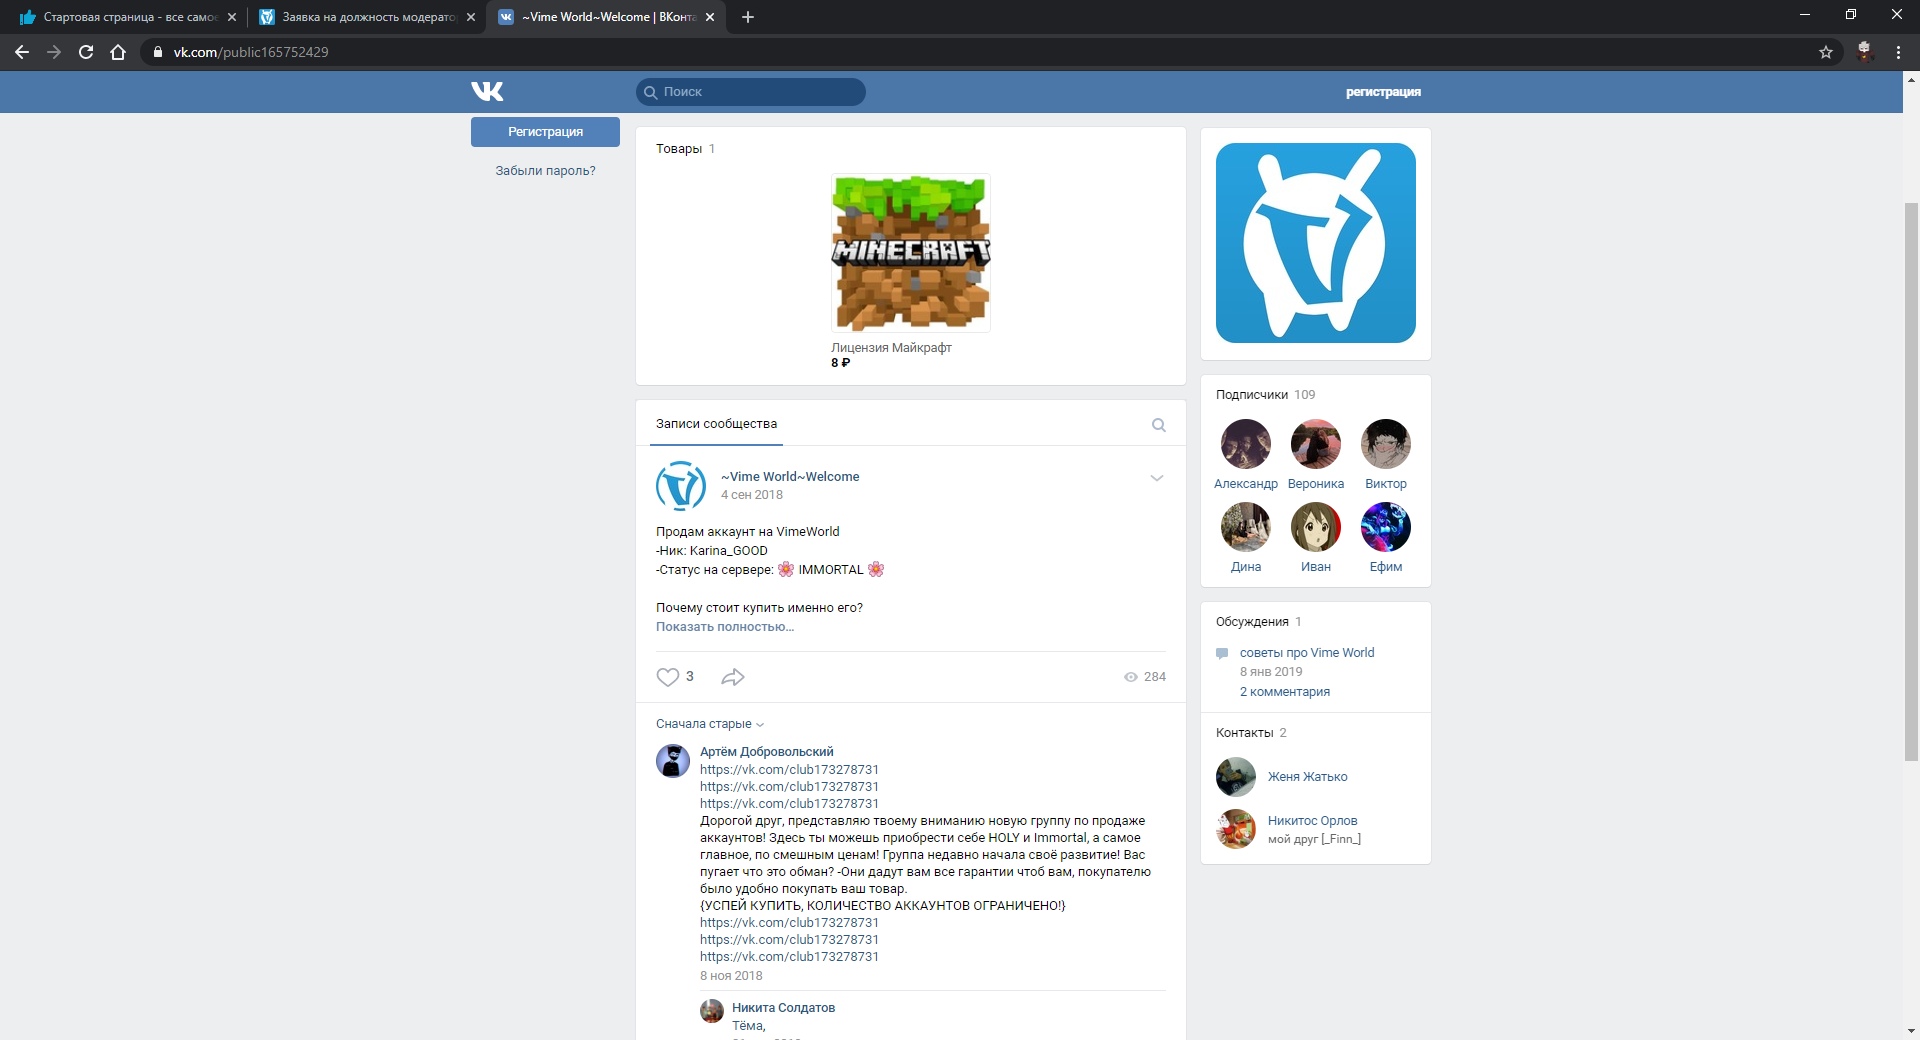Open discussion советы про Vime World
This screenshot has width=1920, height=1040.
pyautogui.click(x=1307, y=653)
